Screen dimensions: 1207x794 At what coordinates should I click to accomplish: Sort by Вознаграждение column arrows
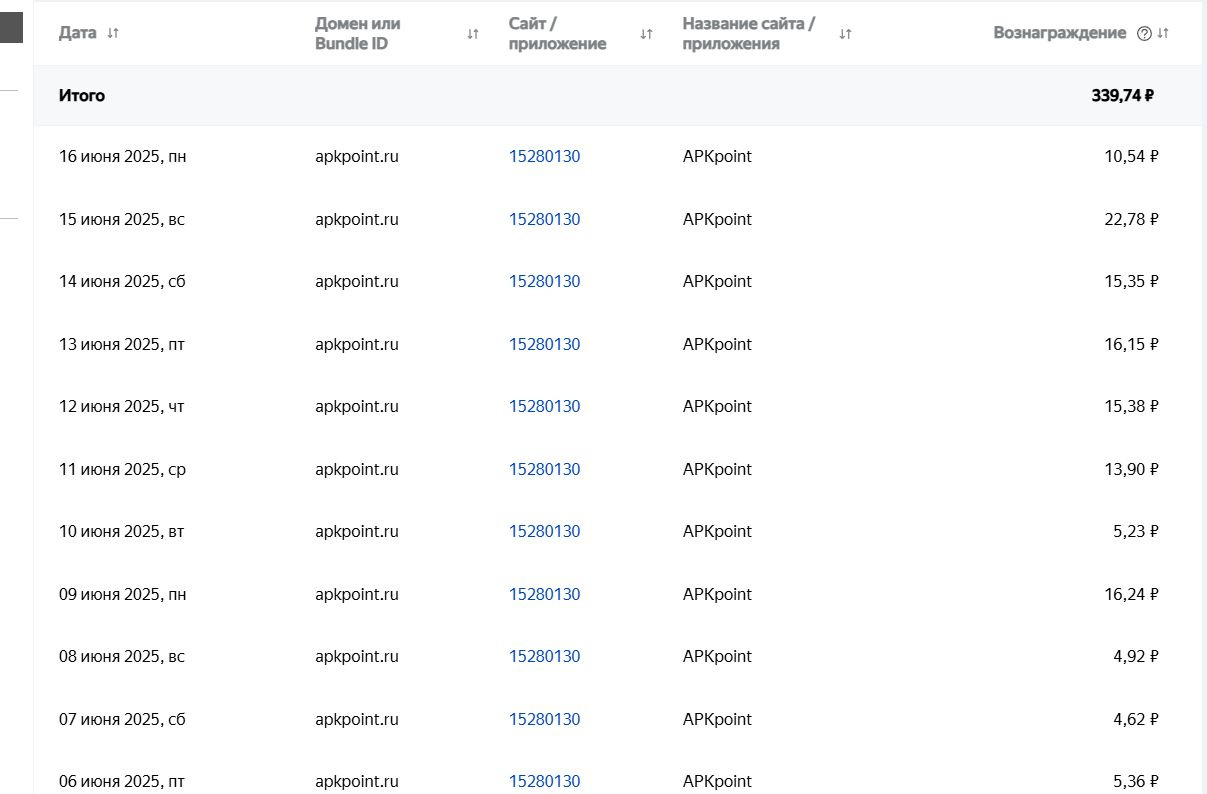[1162, 33]
